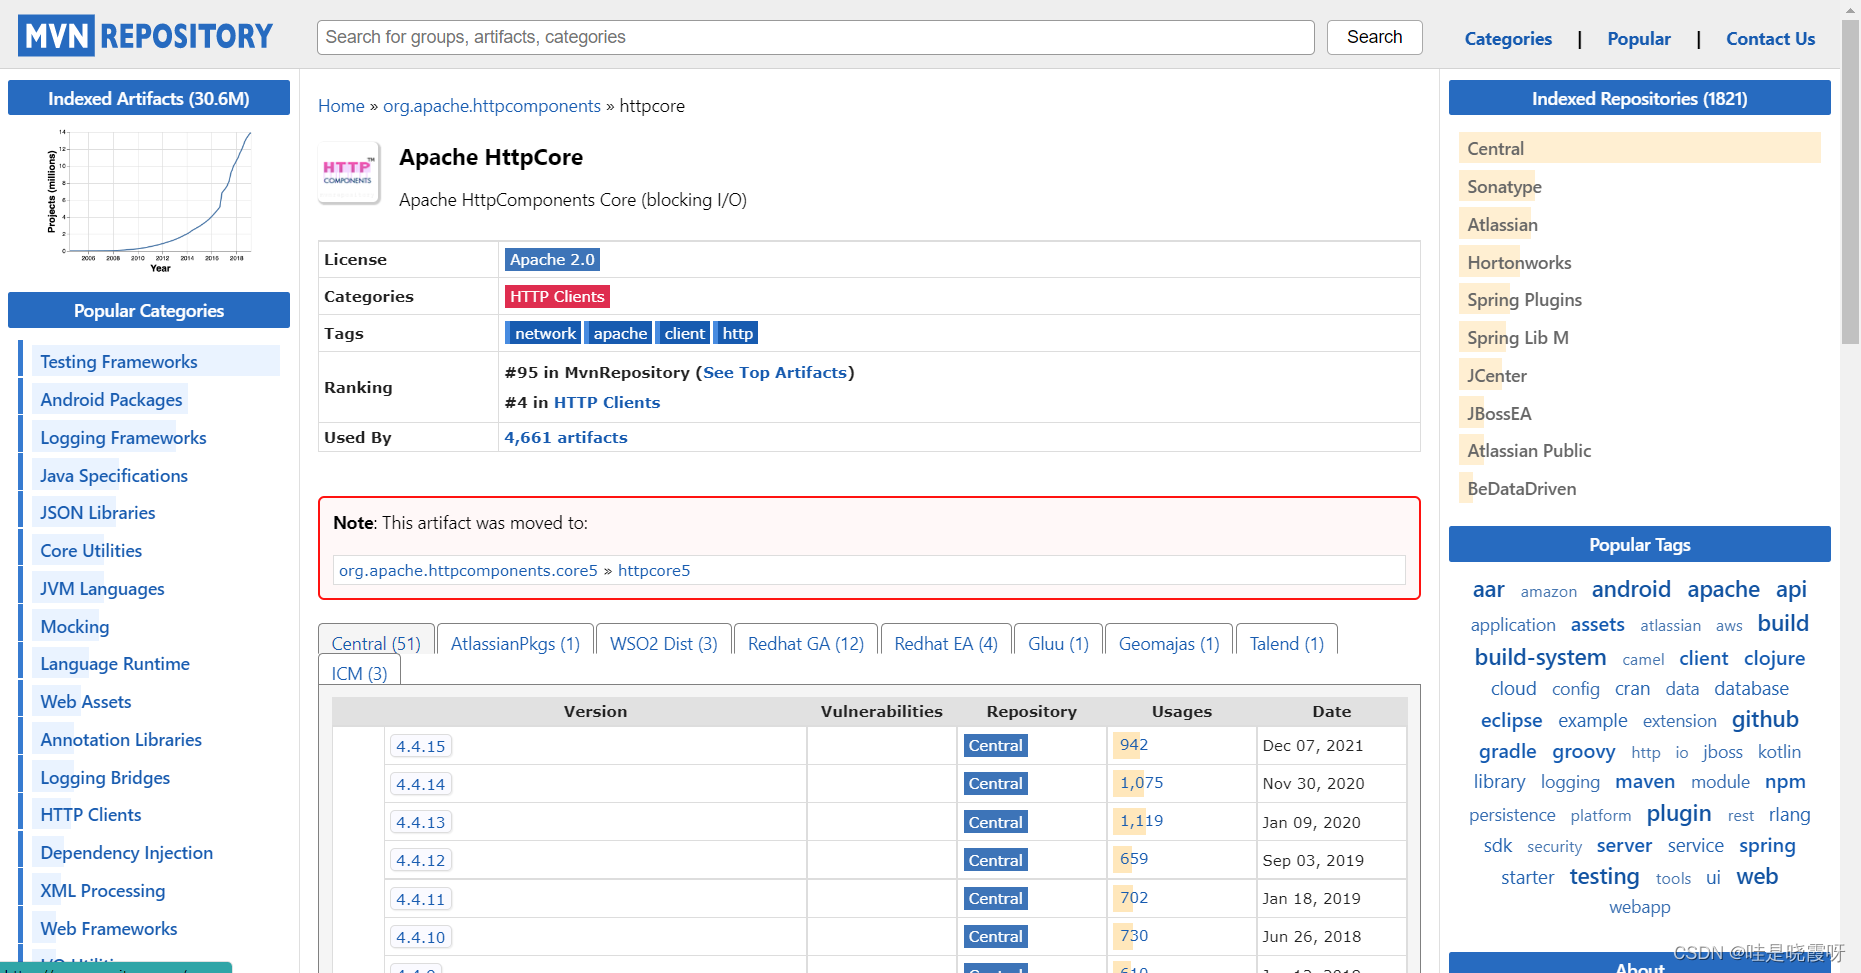Viewport: 1861px width, 973px height.
Task: Select the apache tag badge
Action: [619, 333]
